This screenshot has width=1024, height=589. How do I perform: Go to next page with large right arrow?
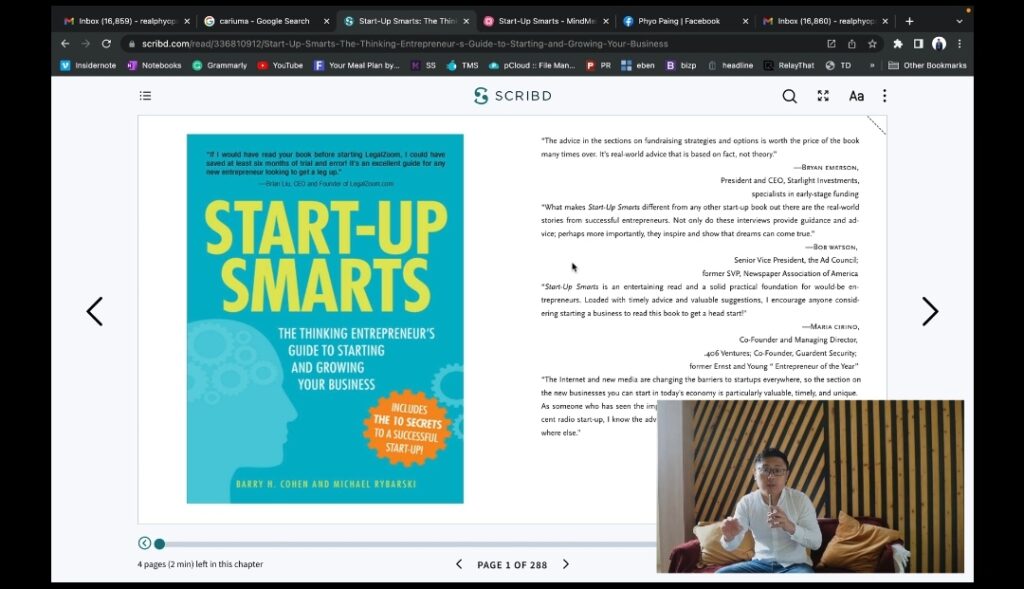click(x=930, y=311)
